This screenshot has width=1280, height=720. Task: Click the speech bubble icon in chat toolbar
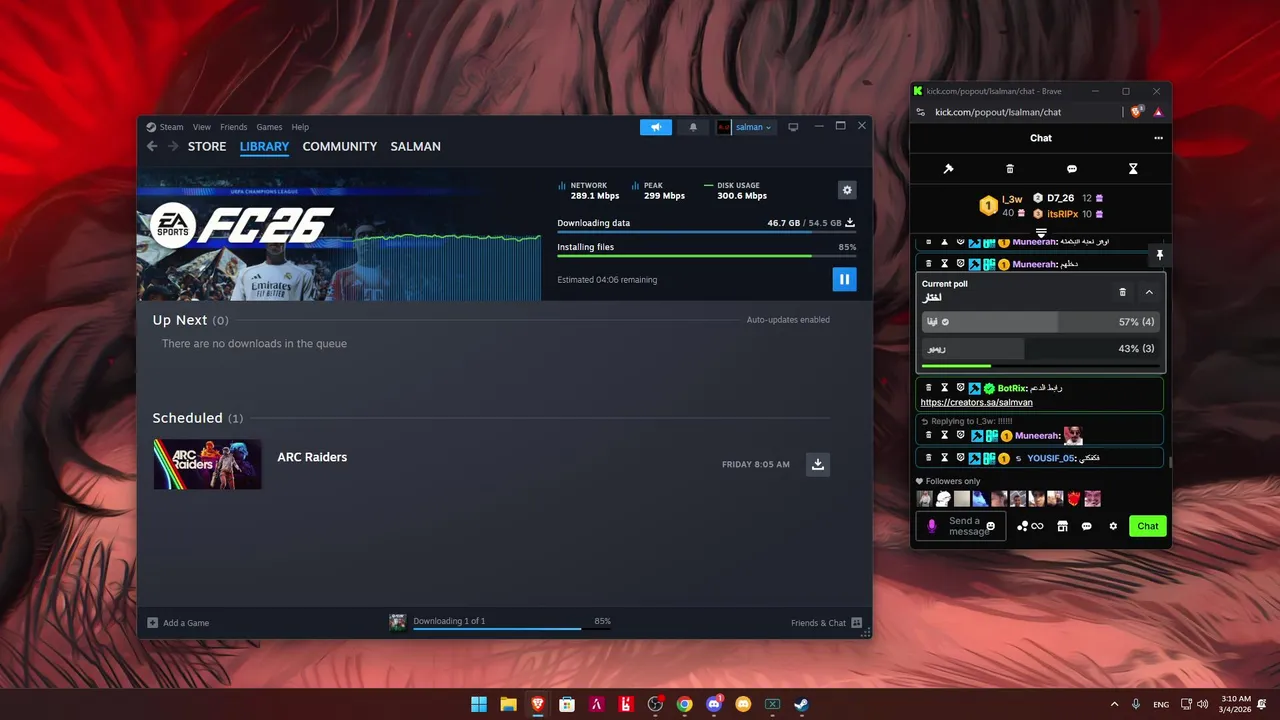(x=1071, y=169)
